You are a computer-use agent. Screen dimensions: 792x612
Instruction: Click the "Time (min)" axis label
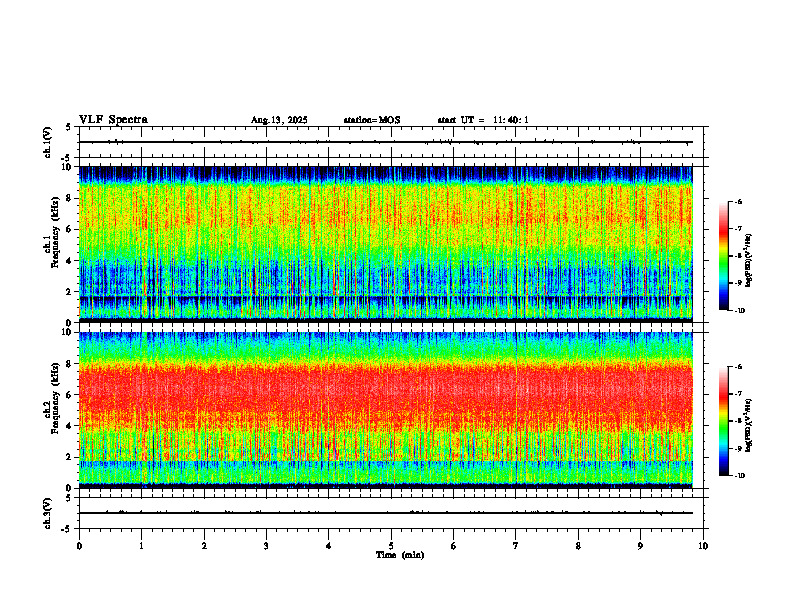pyautogui.click(x=400, y=555)
